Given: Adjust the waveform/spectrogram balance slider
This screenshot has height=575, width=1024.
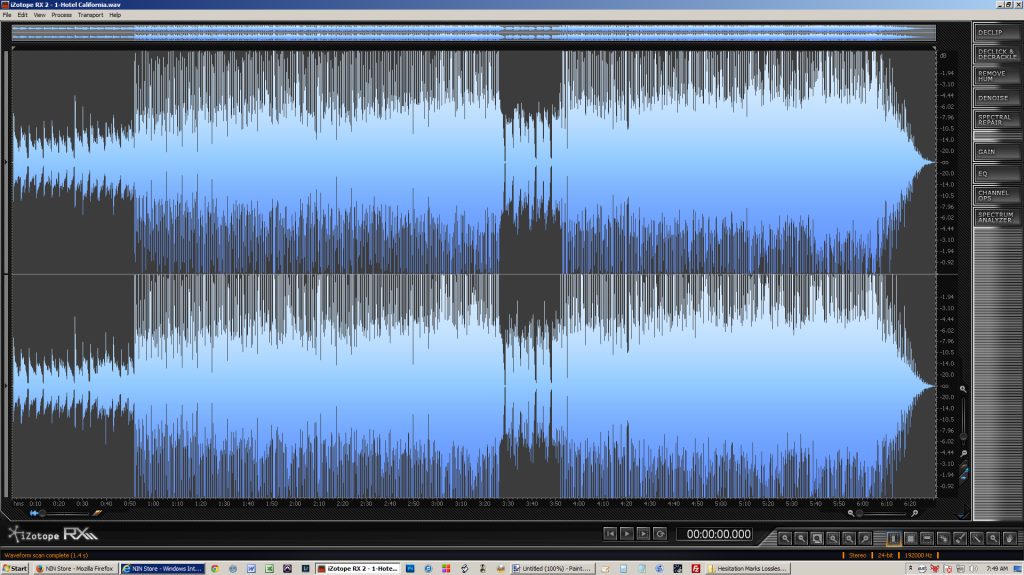Looking at the screenshot, I should coord(42,514).
